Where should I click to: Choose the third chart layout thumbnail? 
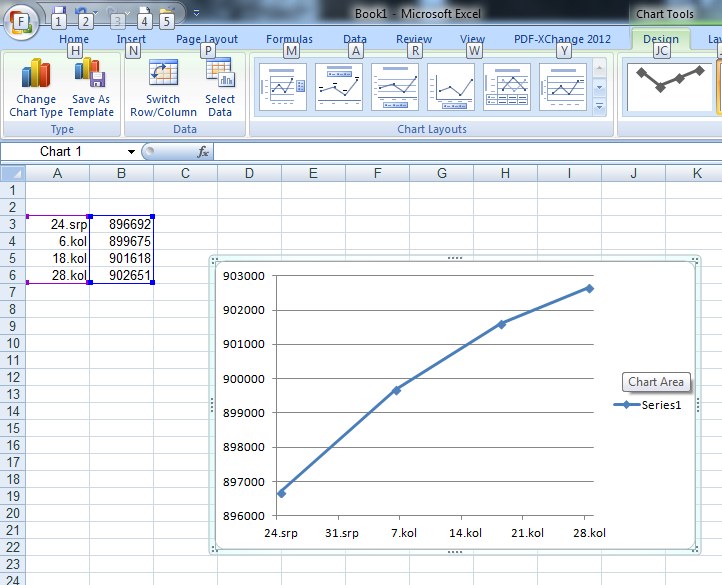tap(395, 87)
